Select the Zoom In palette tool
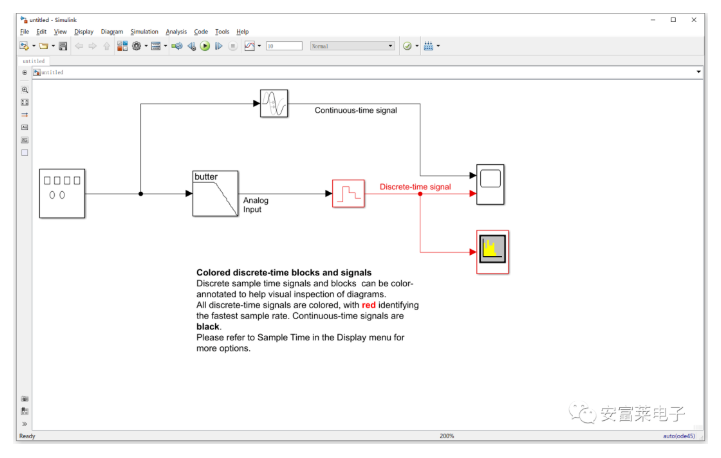Viewport: 721px width, 458px height. click(25, 90)
